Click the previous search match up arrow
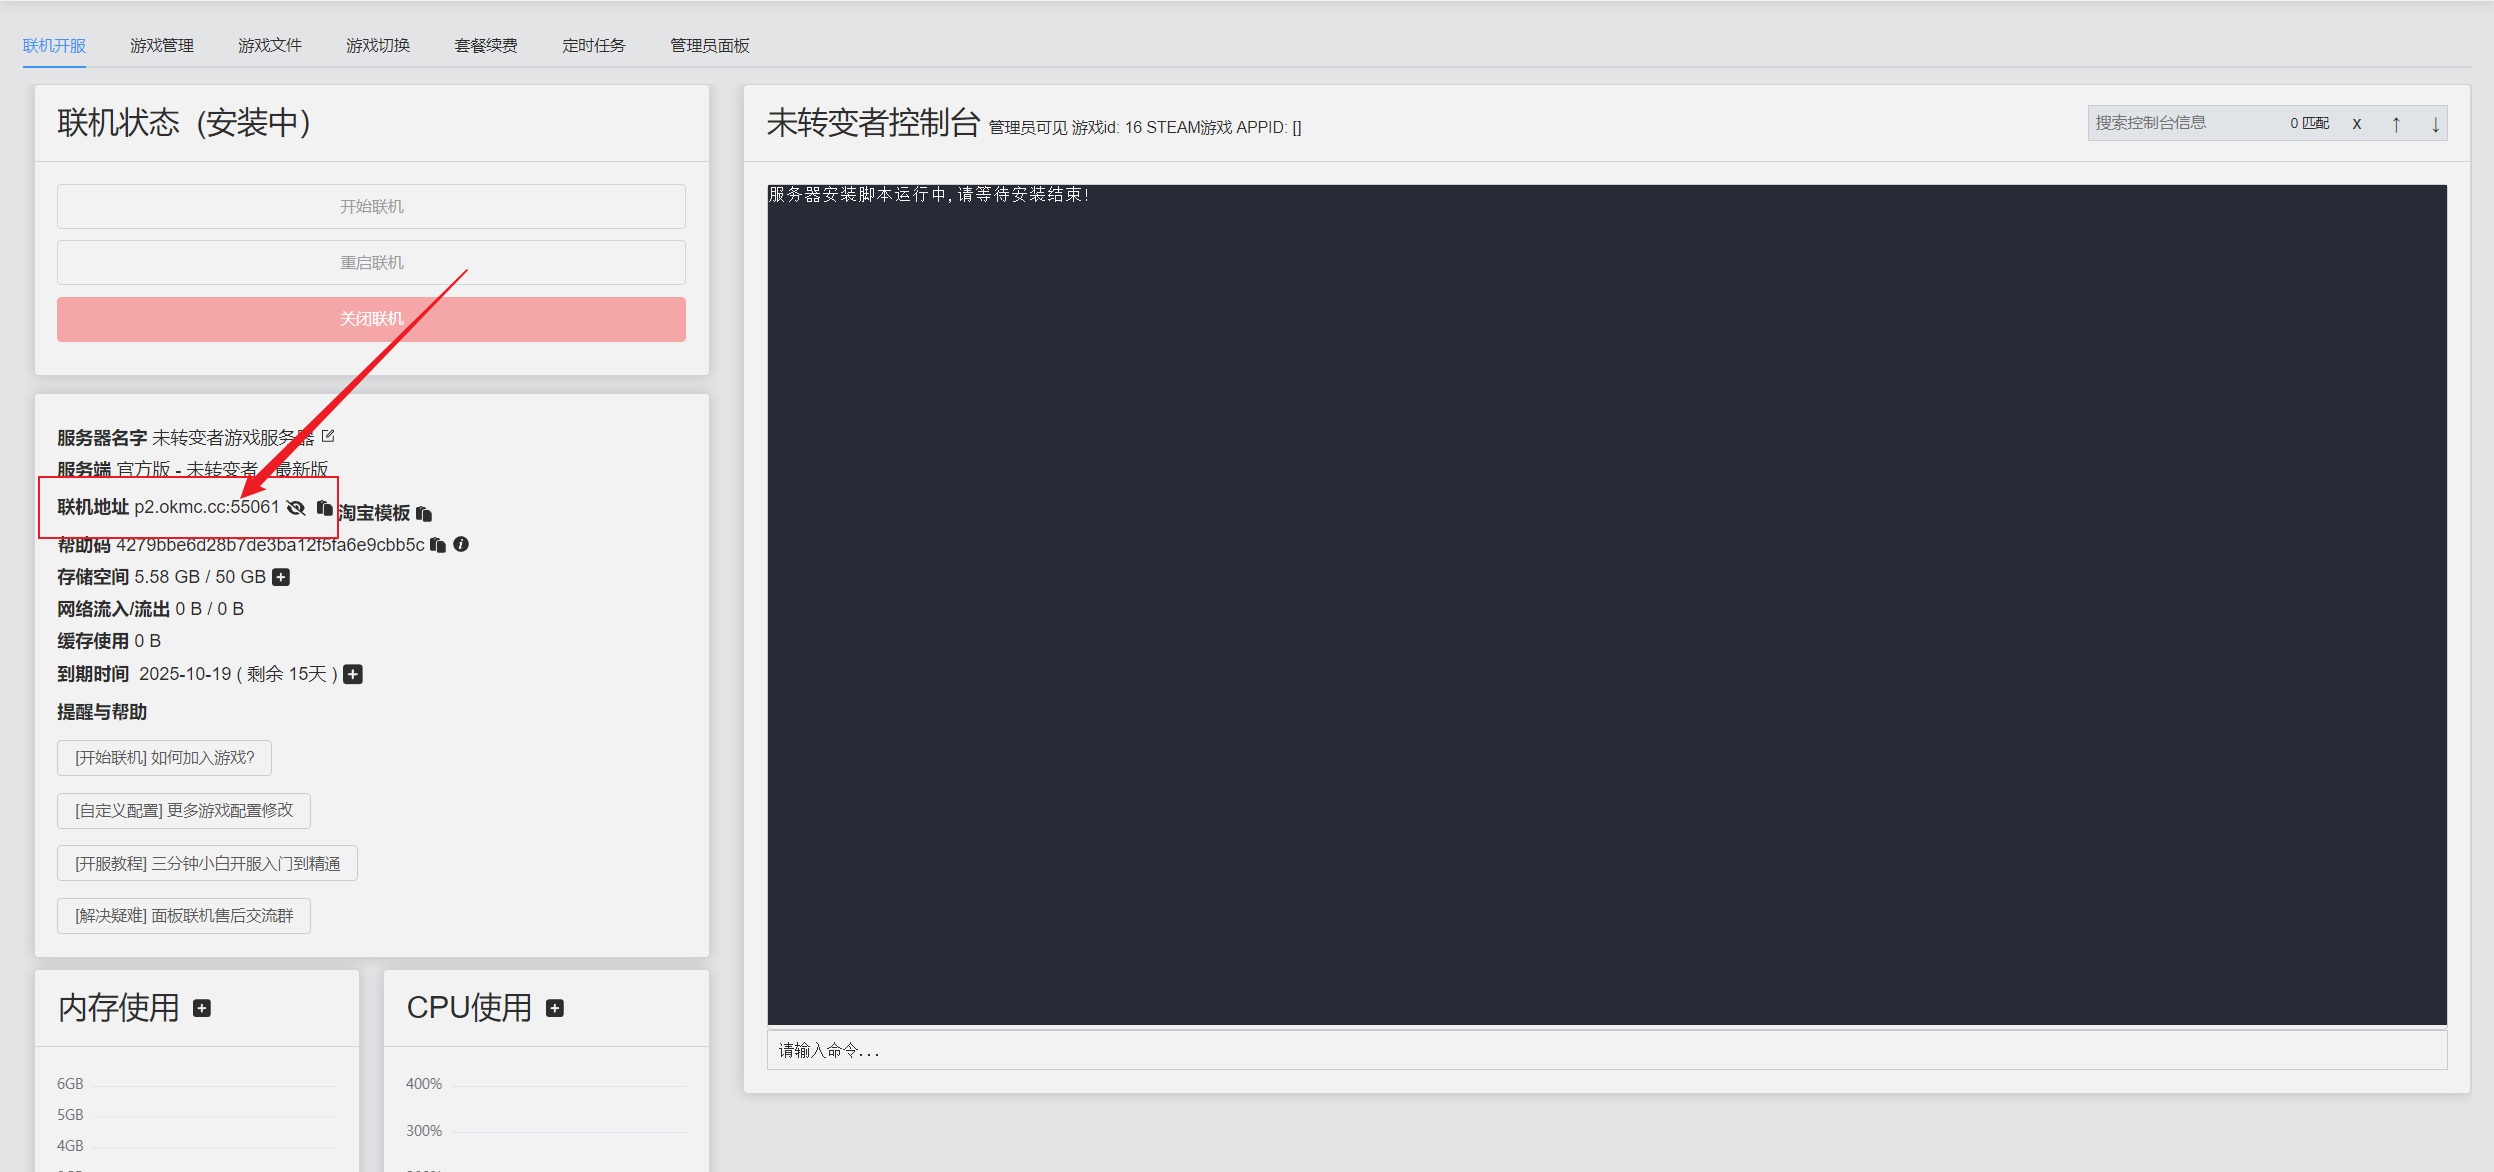This screenshot has width=2494, height=1172. [2396, 124]
